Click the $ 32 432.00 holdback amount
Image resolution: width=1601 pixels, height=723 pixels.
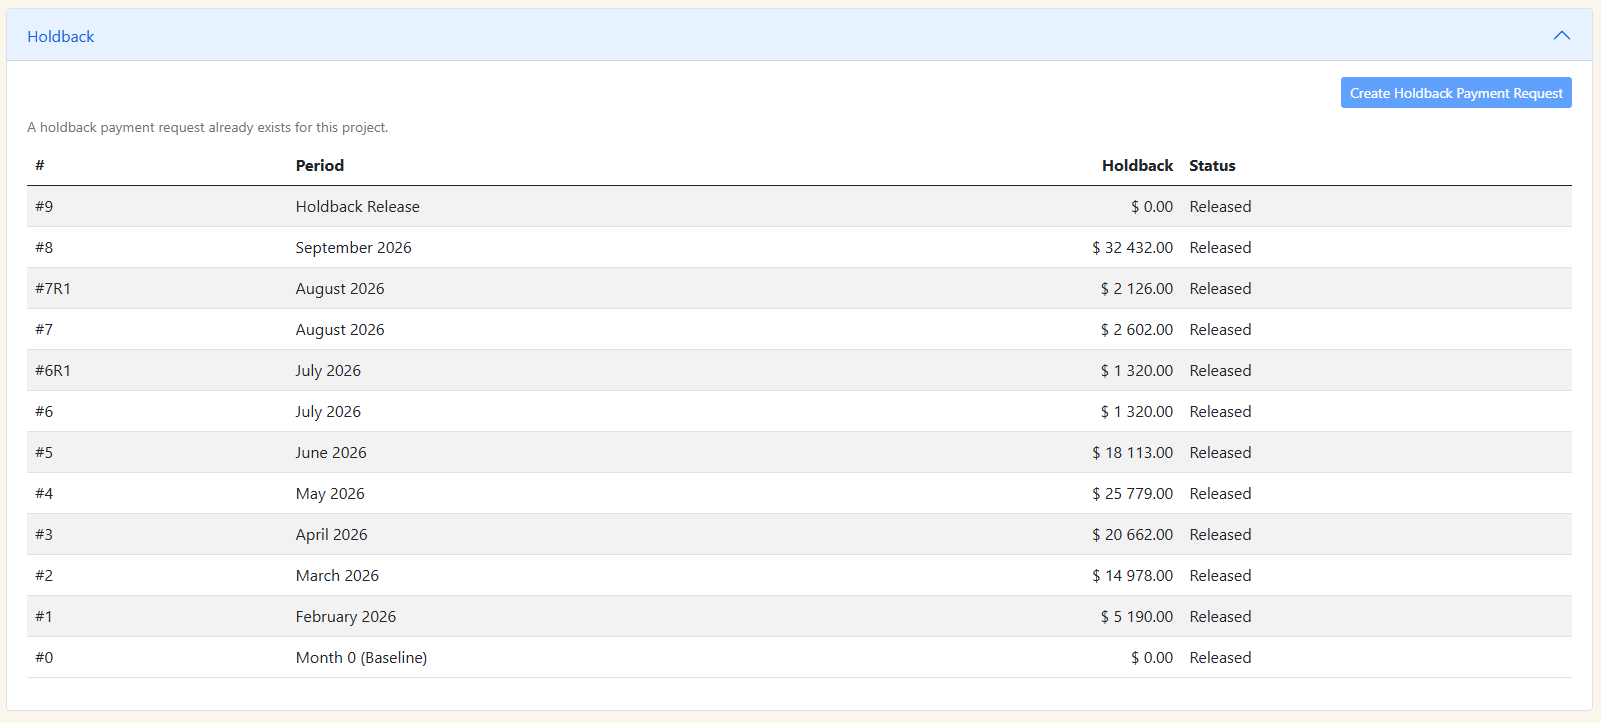coord(1132,248)
